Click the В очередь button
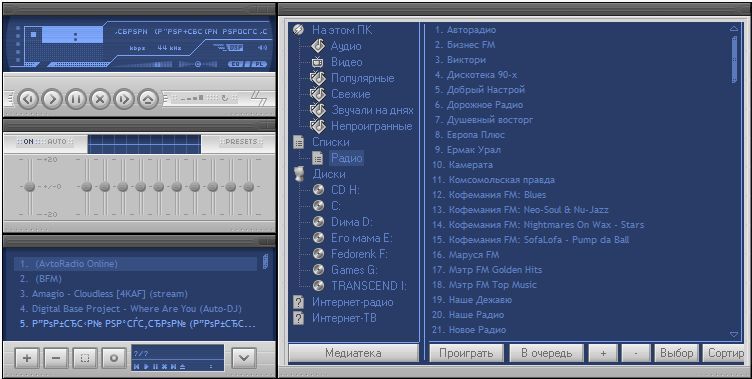Screen dimensions: 752x379 pyautogui.click(x=546, y=353)
